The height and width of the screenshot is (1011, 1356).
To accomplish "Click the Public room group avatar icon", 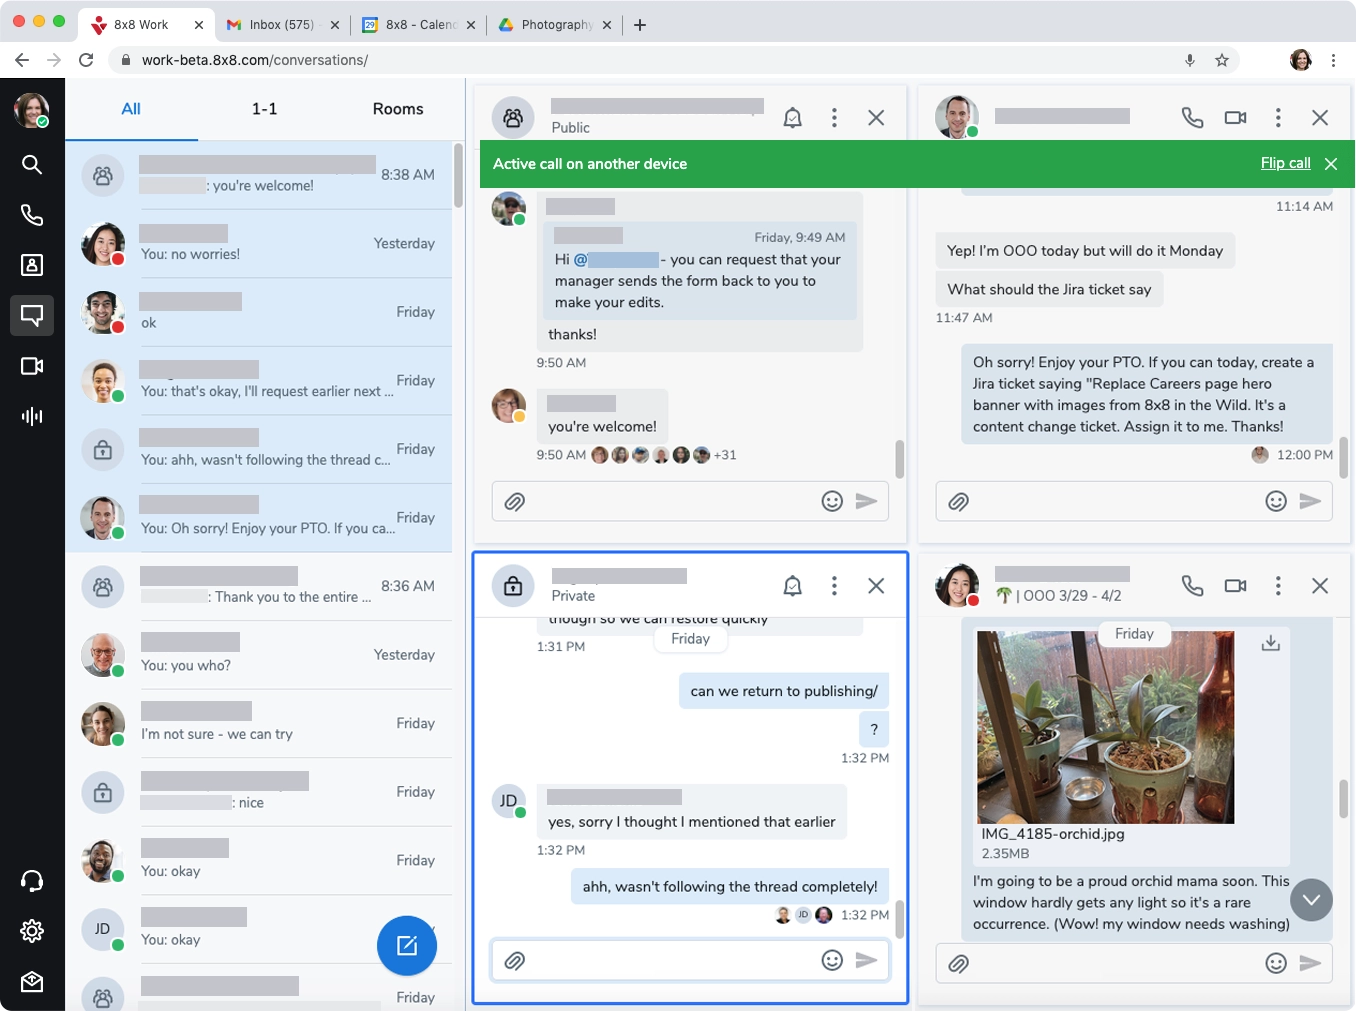I will [513, 118].
